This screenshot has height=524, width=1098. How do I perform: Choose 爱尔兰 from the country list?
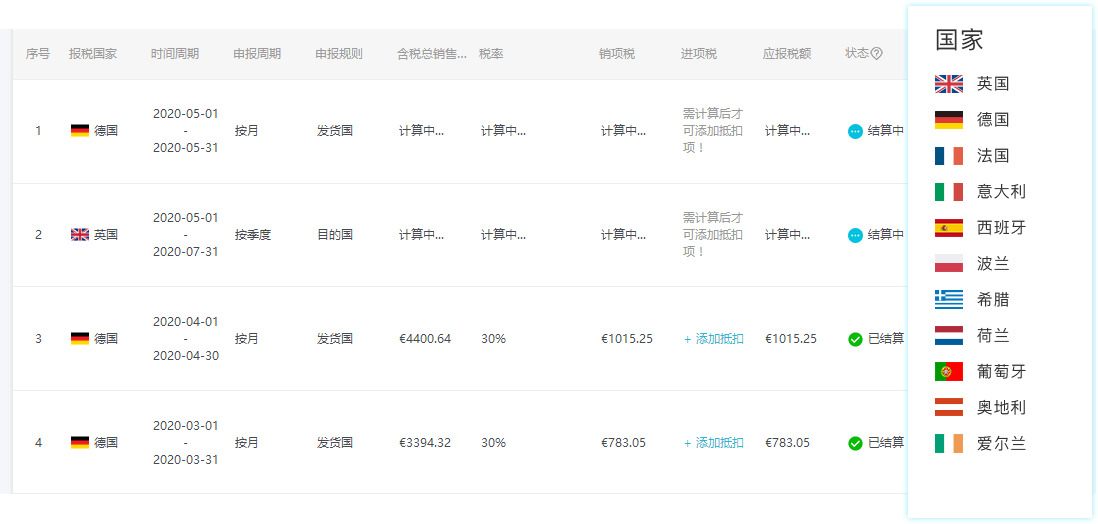pyautogui.click(x=1001, y=443)
